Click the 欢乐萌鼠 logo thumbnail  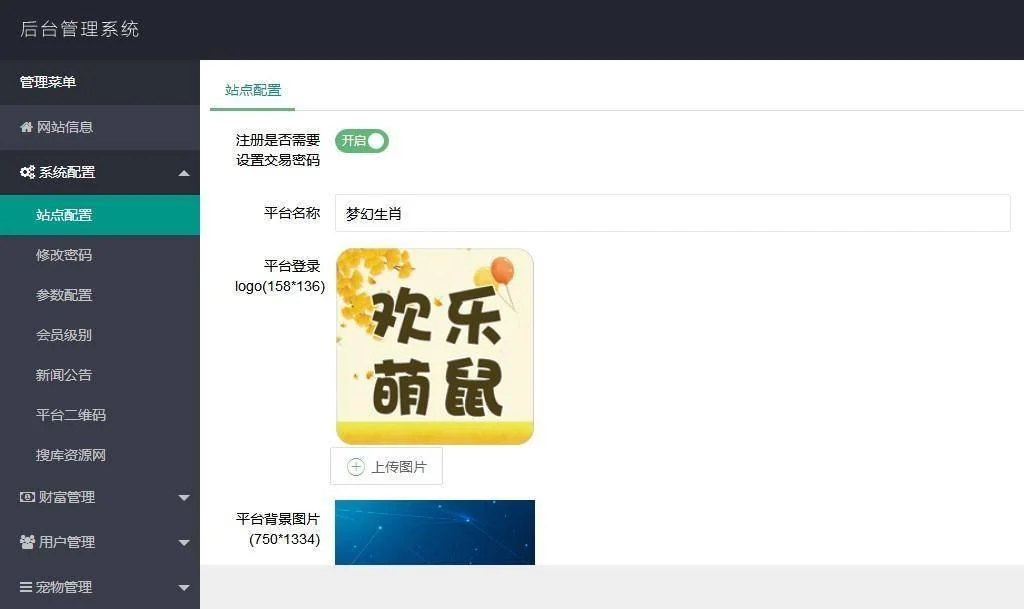[435, 346]
